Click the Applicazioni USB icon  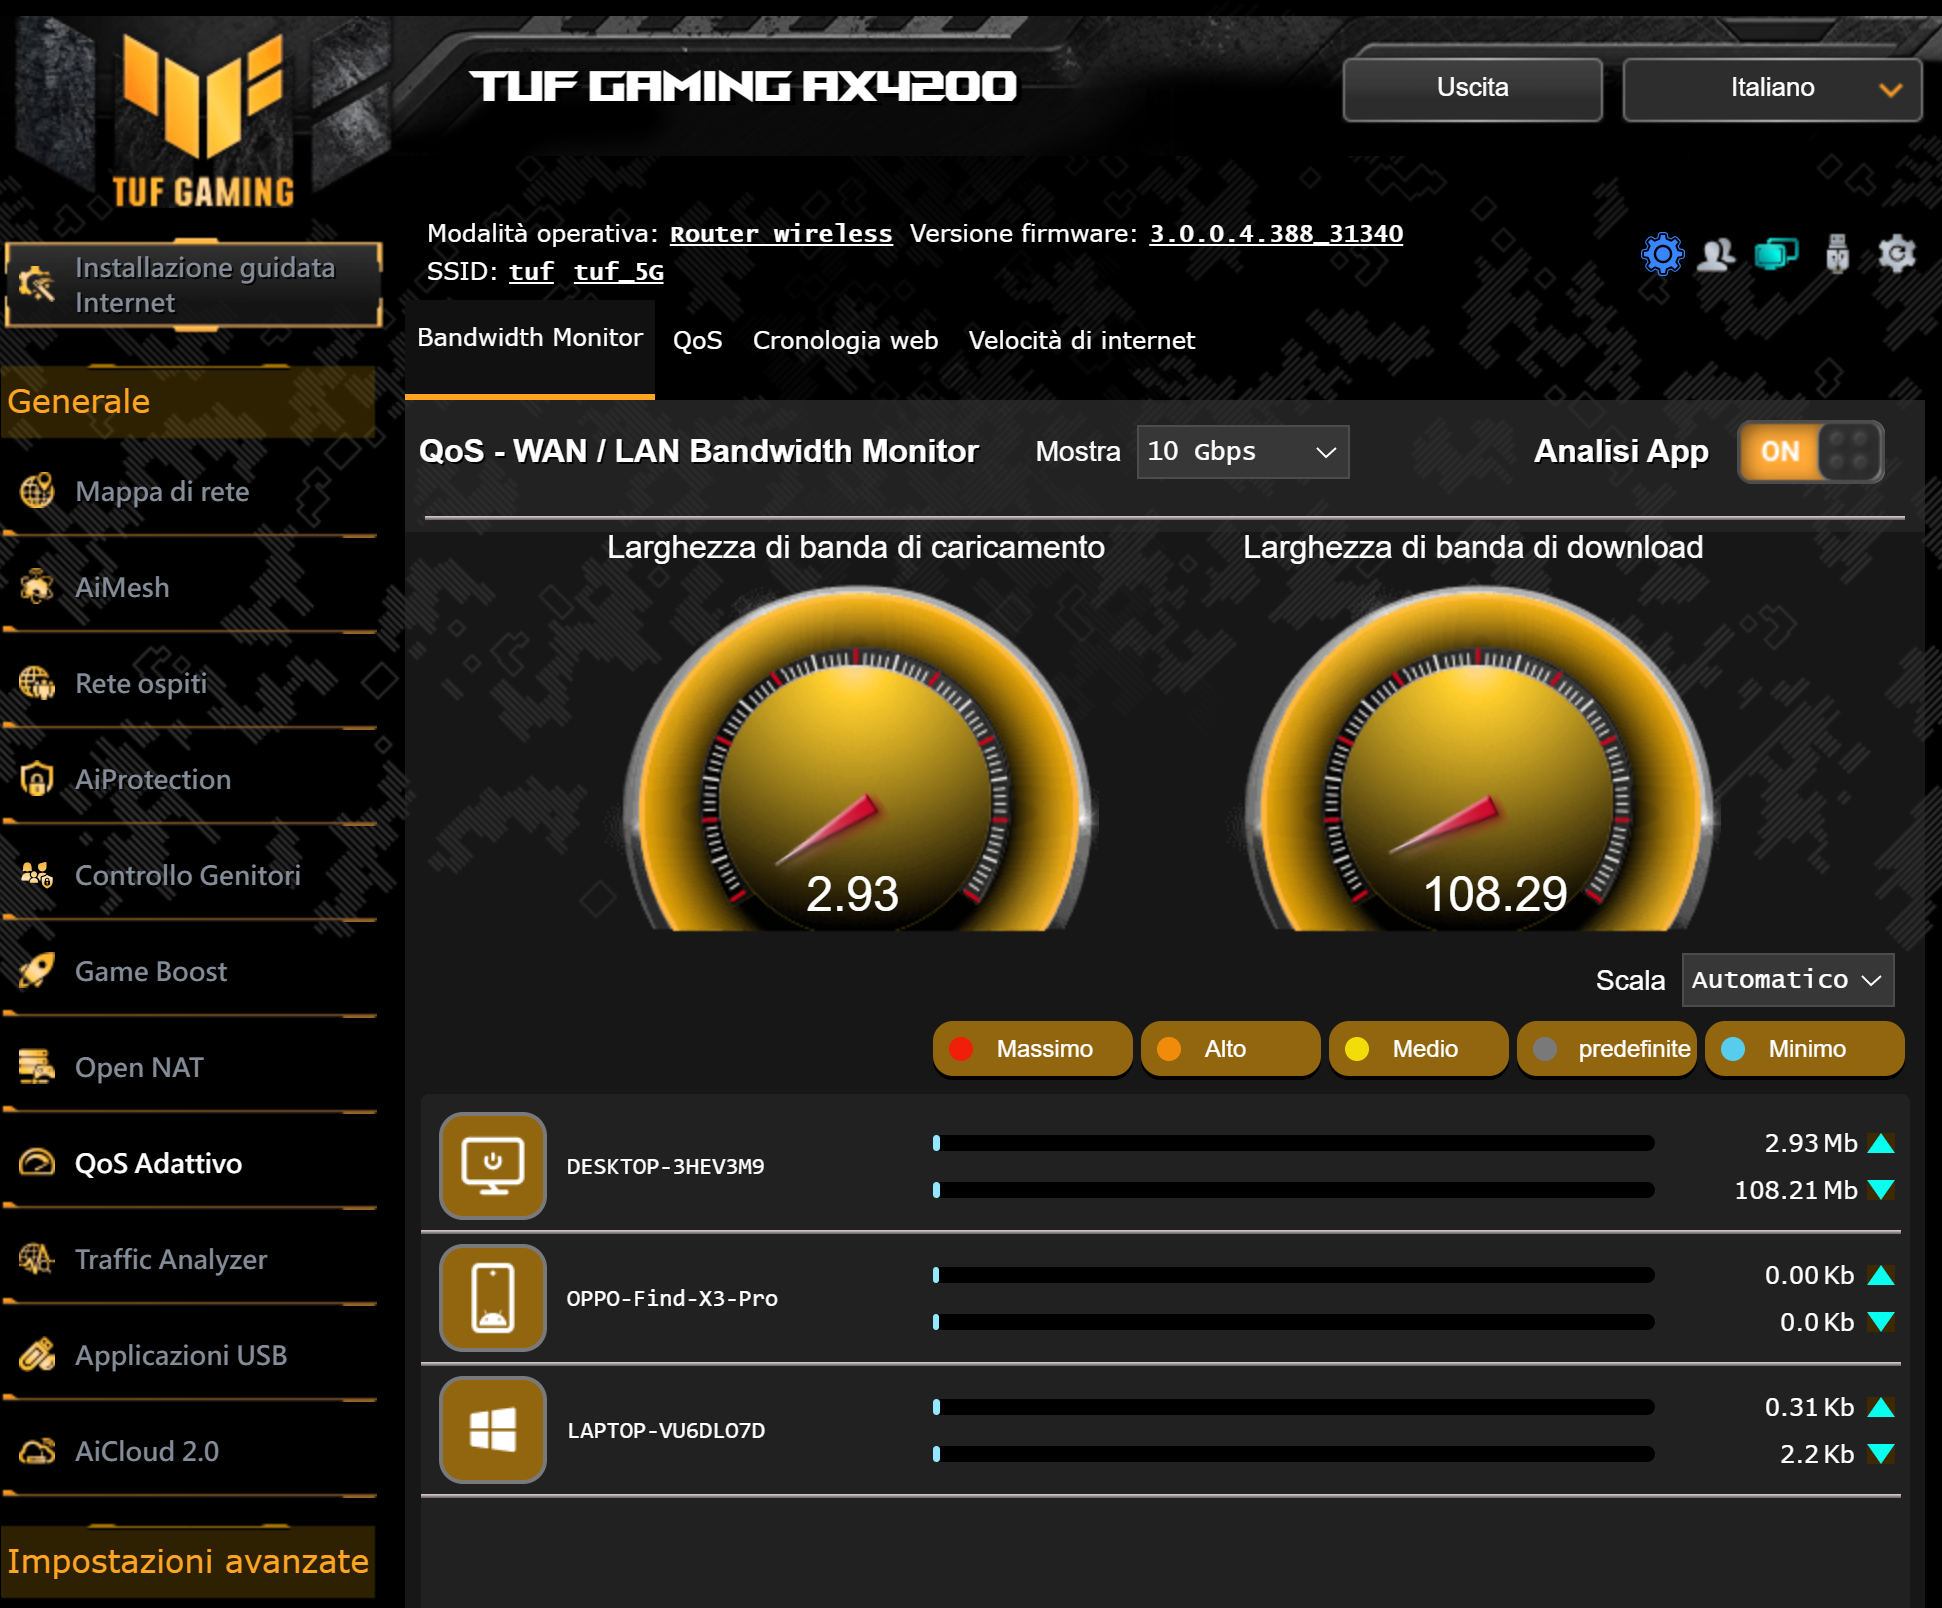click(x=37, y=1355)
